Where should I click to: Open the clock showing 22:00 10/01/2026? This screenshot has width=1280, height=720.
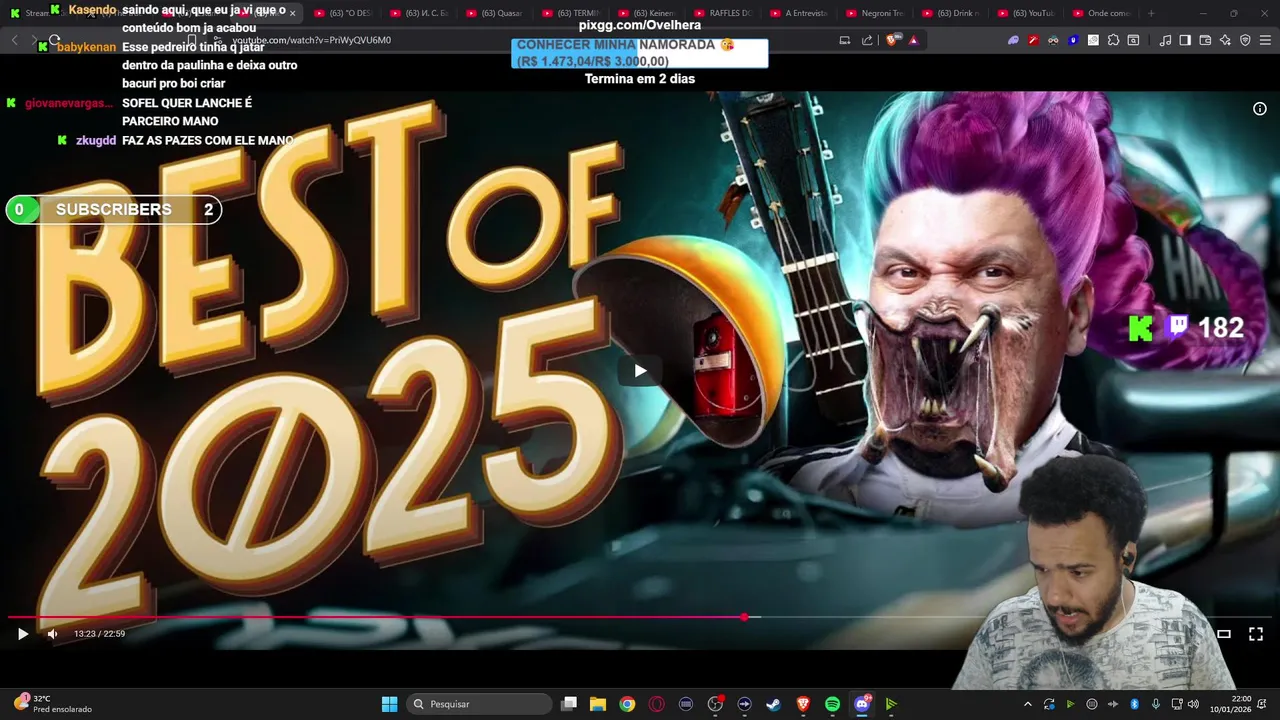point(1231,704)
